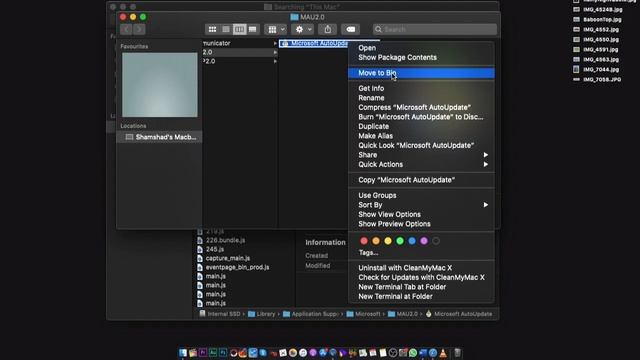Click the Share toolbar button

coord(328,29)
